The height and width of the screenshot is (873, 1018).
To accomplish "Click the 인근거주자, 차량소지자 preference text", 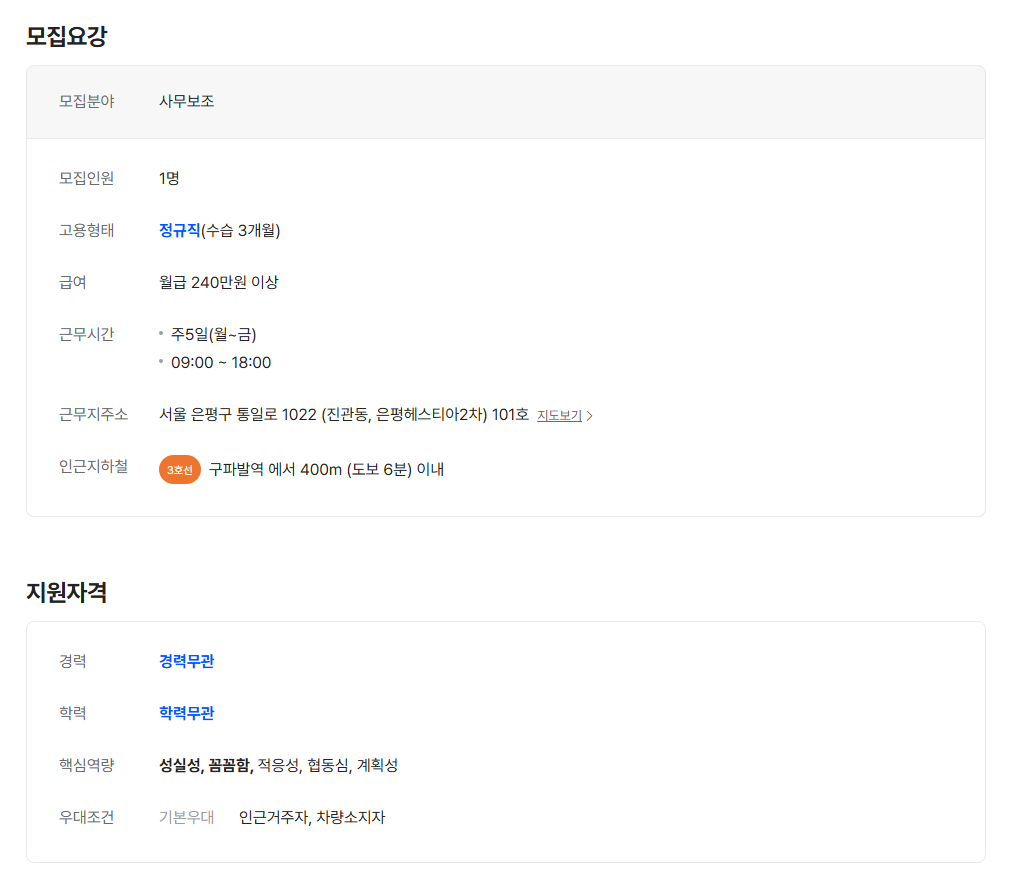I will click(x=311, y=817).
